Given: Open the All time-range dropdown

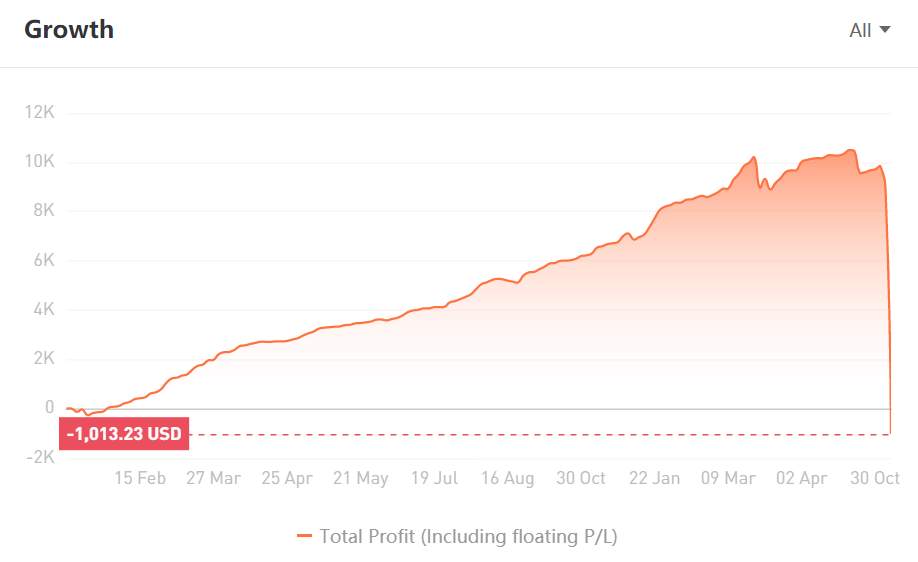Looking at the screenshot, I should [869, 30].
